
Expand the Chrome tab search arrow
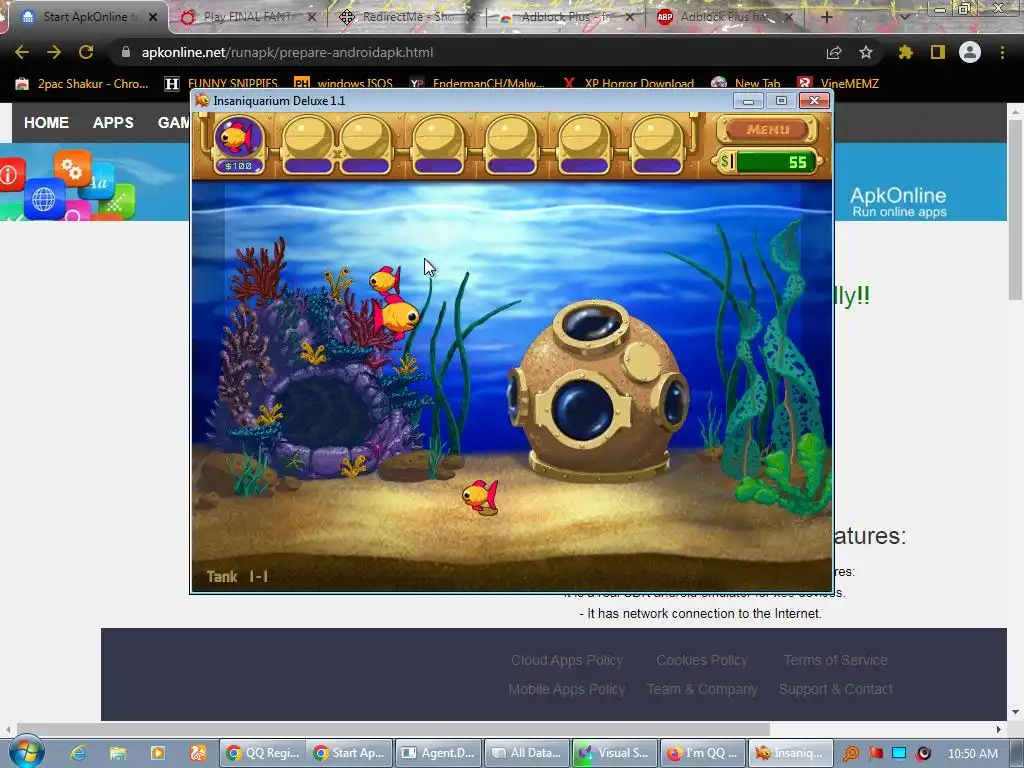[905, 17]
